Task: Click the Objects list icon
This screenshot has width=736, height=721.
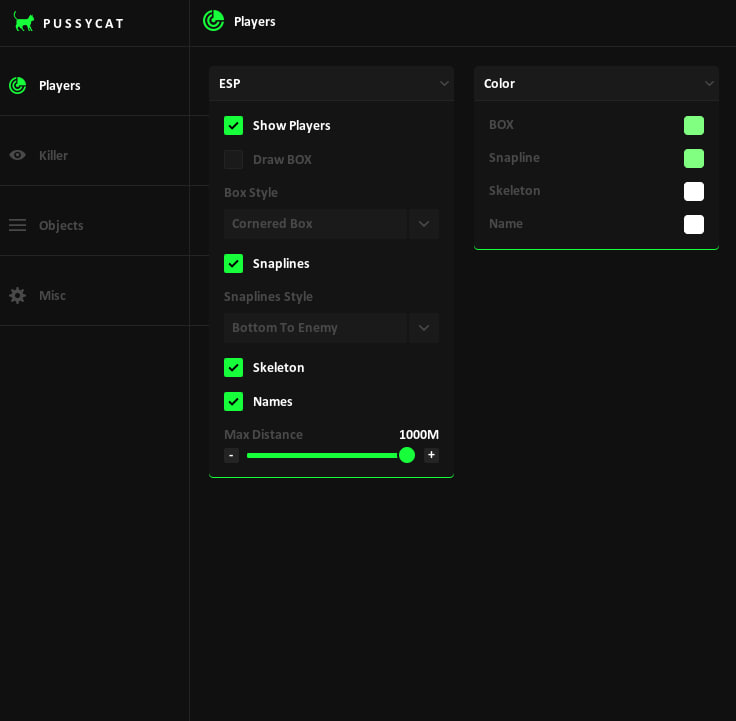Action: tap(17, 225)
